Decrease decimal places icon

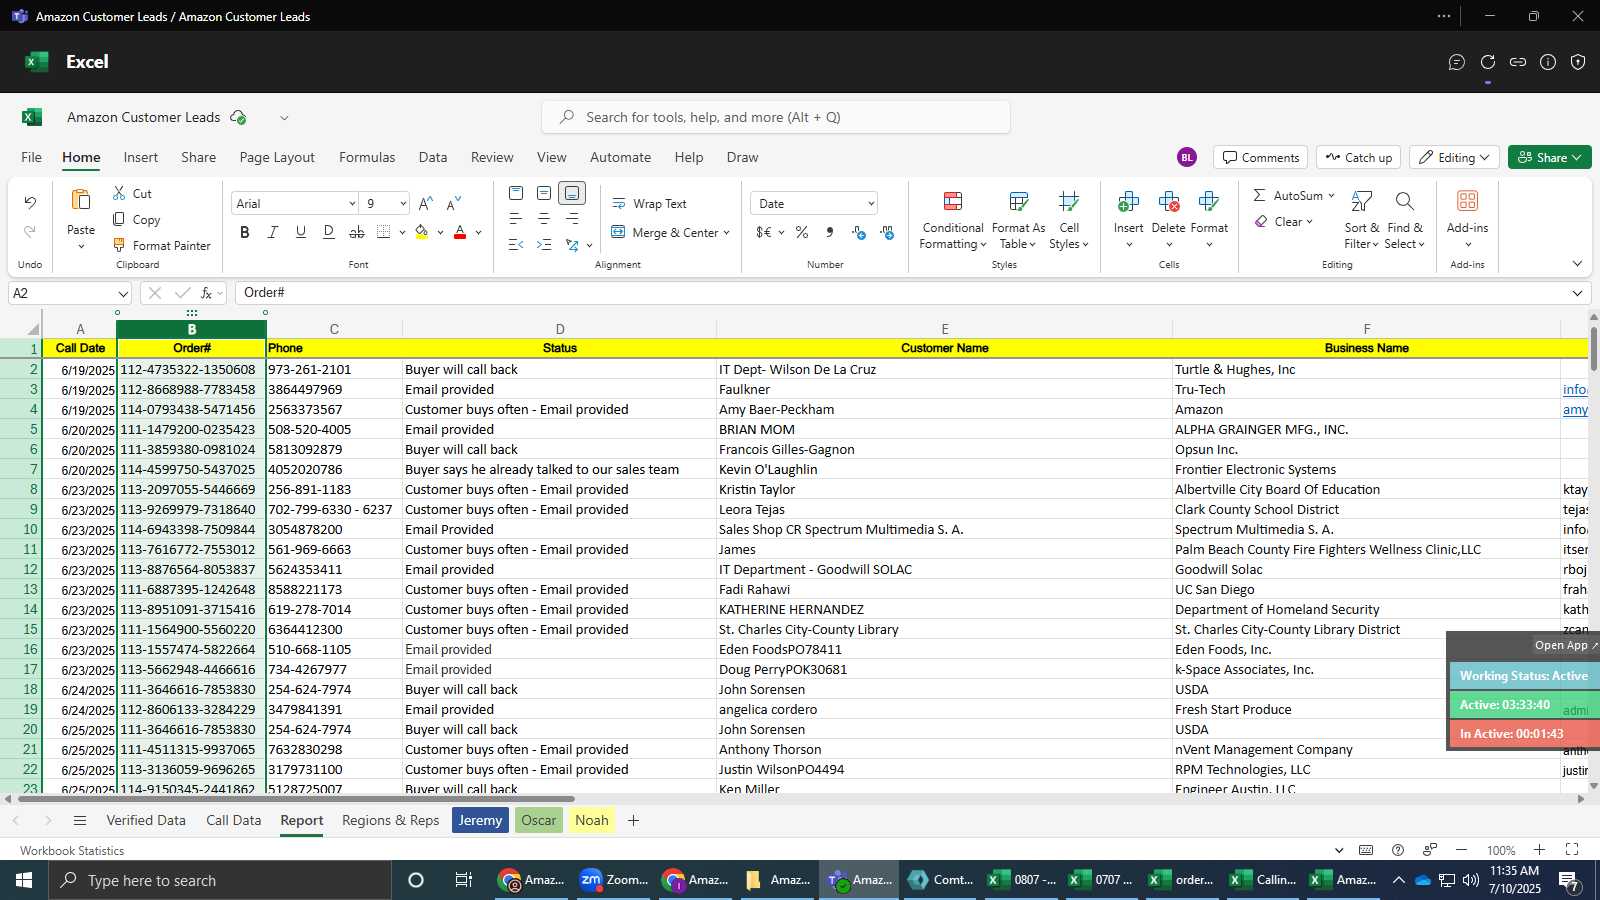887,232
